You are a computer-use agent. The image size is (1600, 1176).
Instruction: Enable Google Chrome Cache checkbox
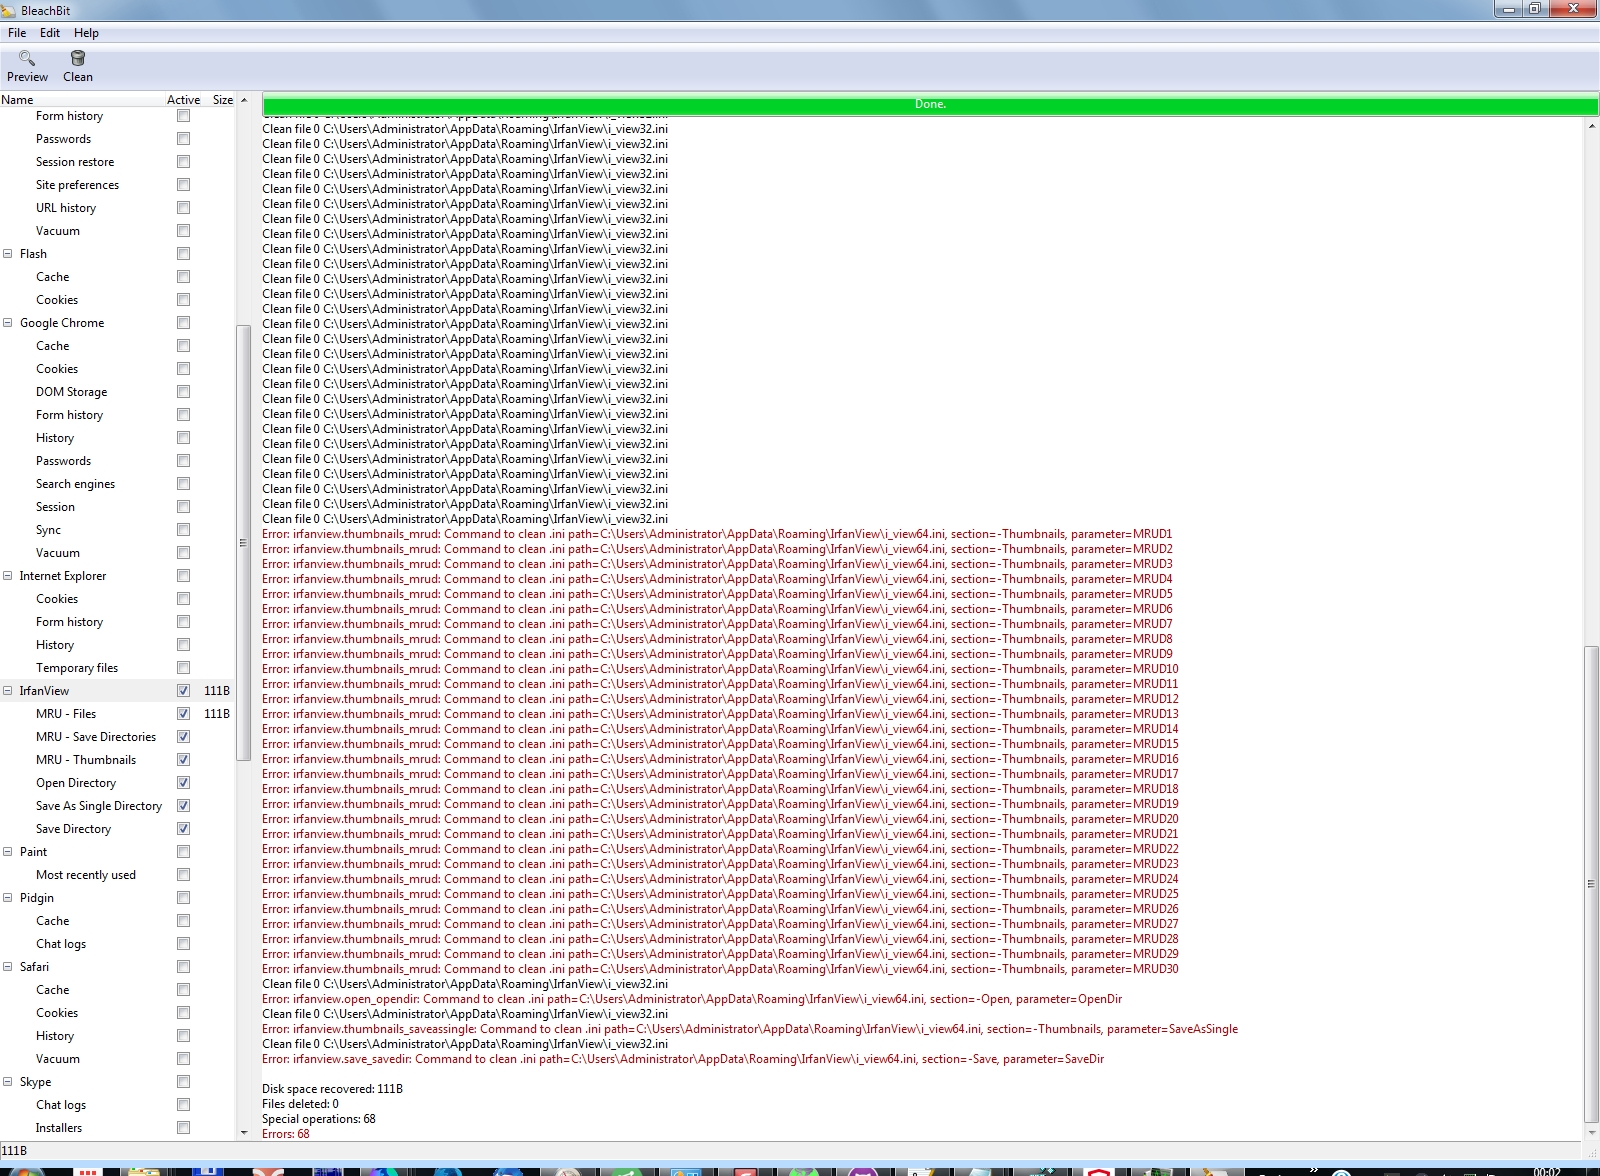coord(183,346)
